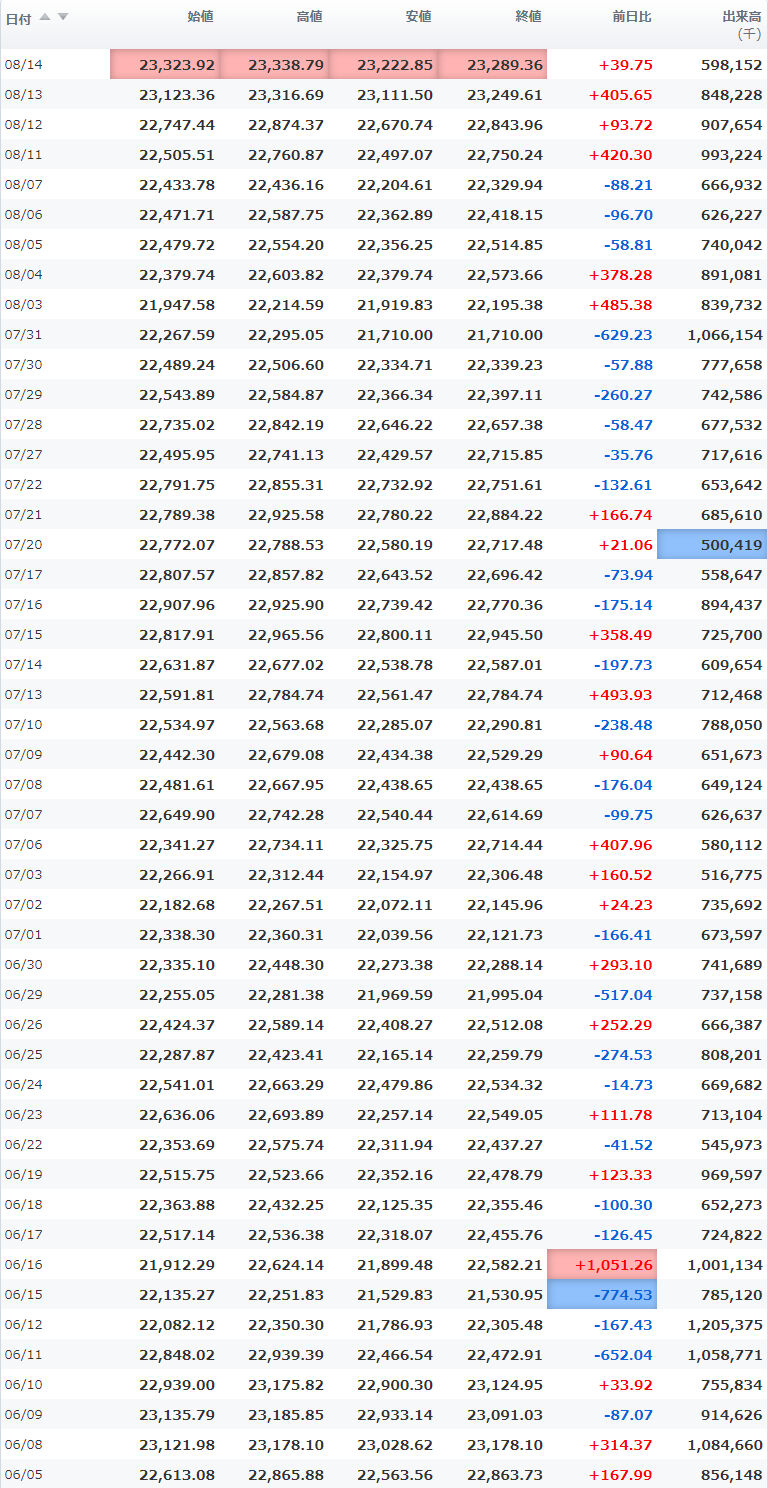The width and height of the screenshot is (768, 1488).
Task: Select the -629.23 change on 07/31
Action: [x=624, y=334]
